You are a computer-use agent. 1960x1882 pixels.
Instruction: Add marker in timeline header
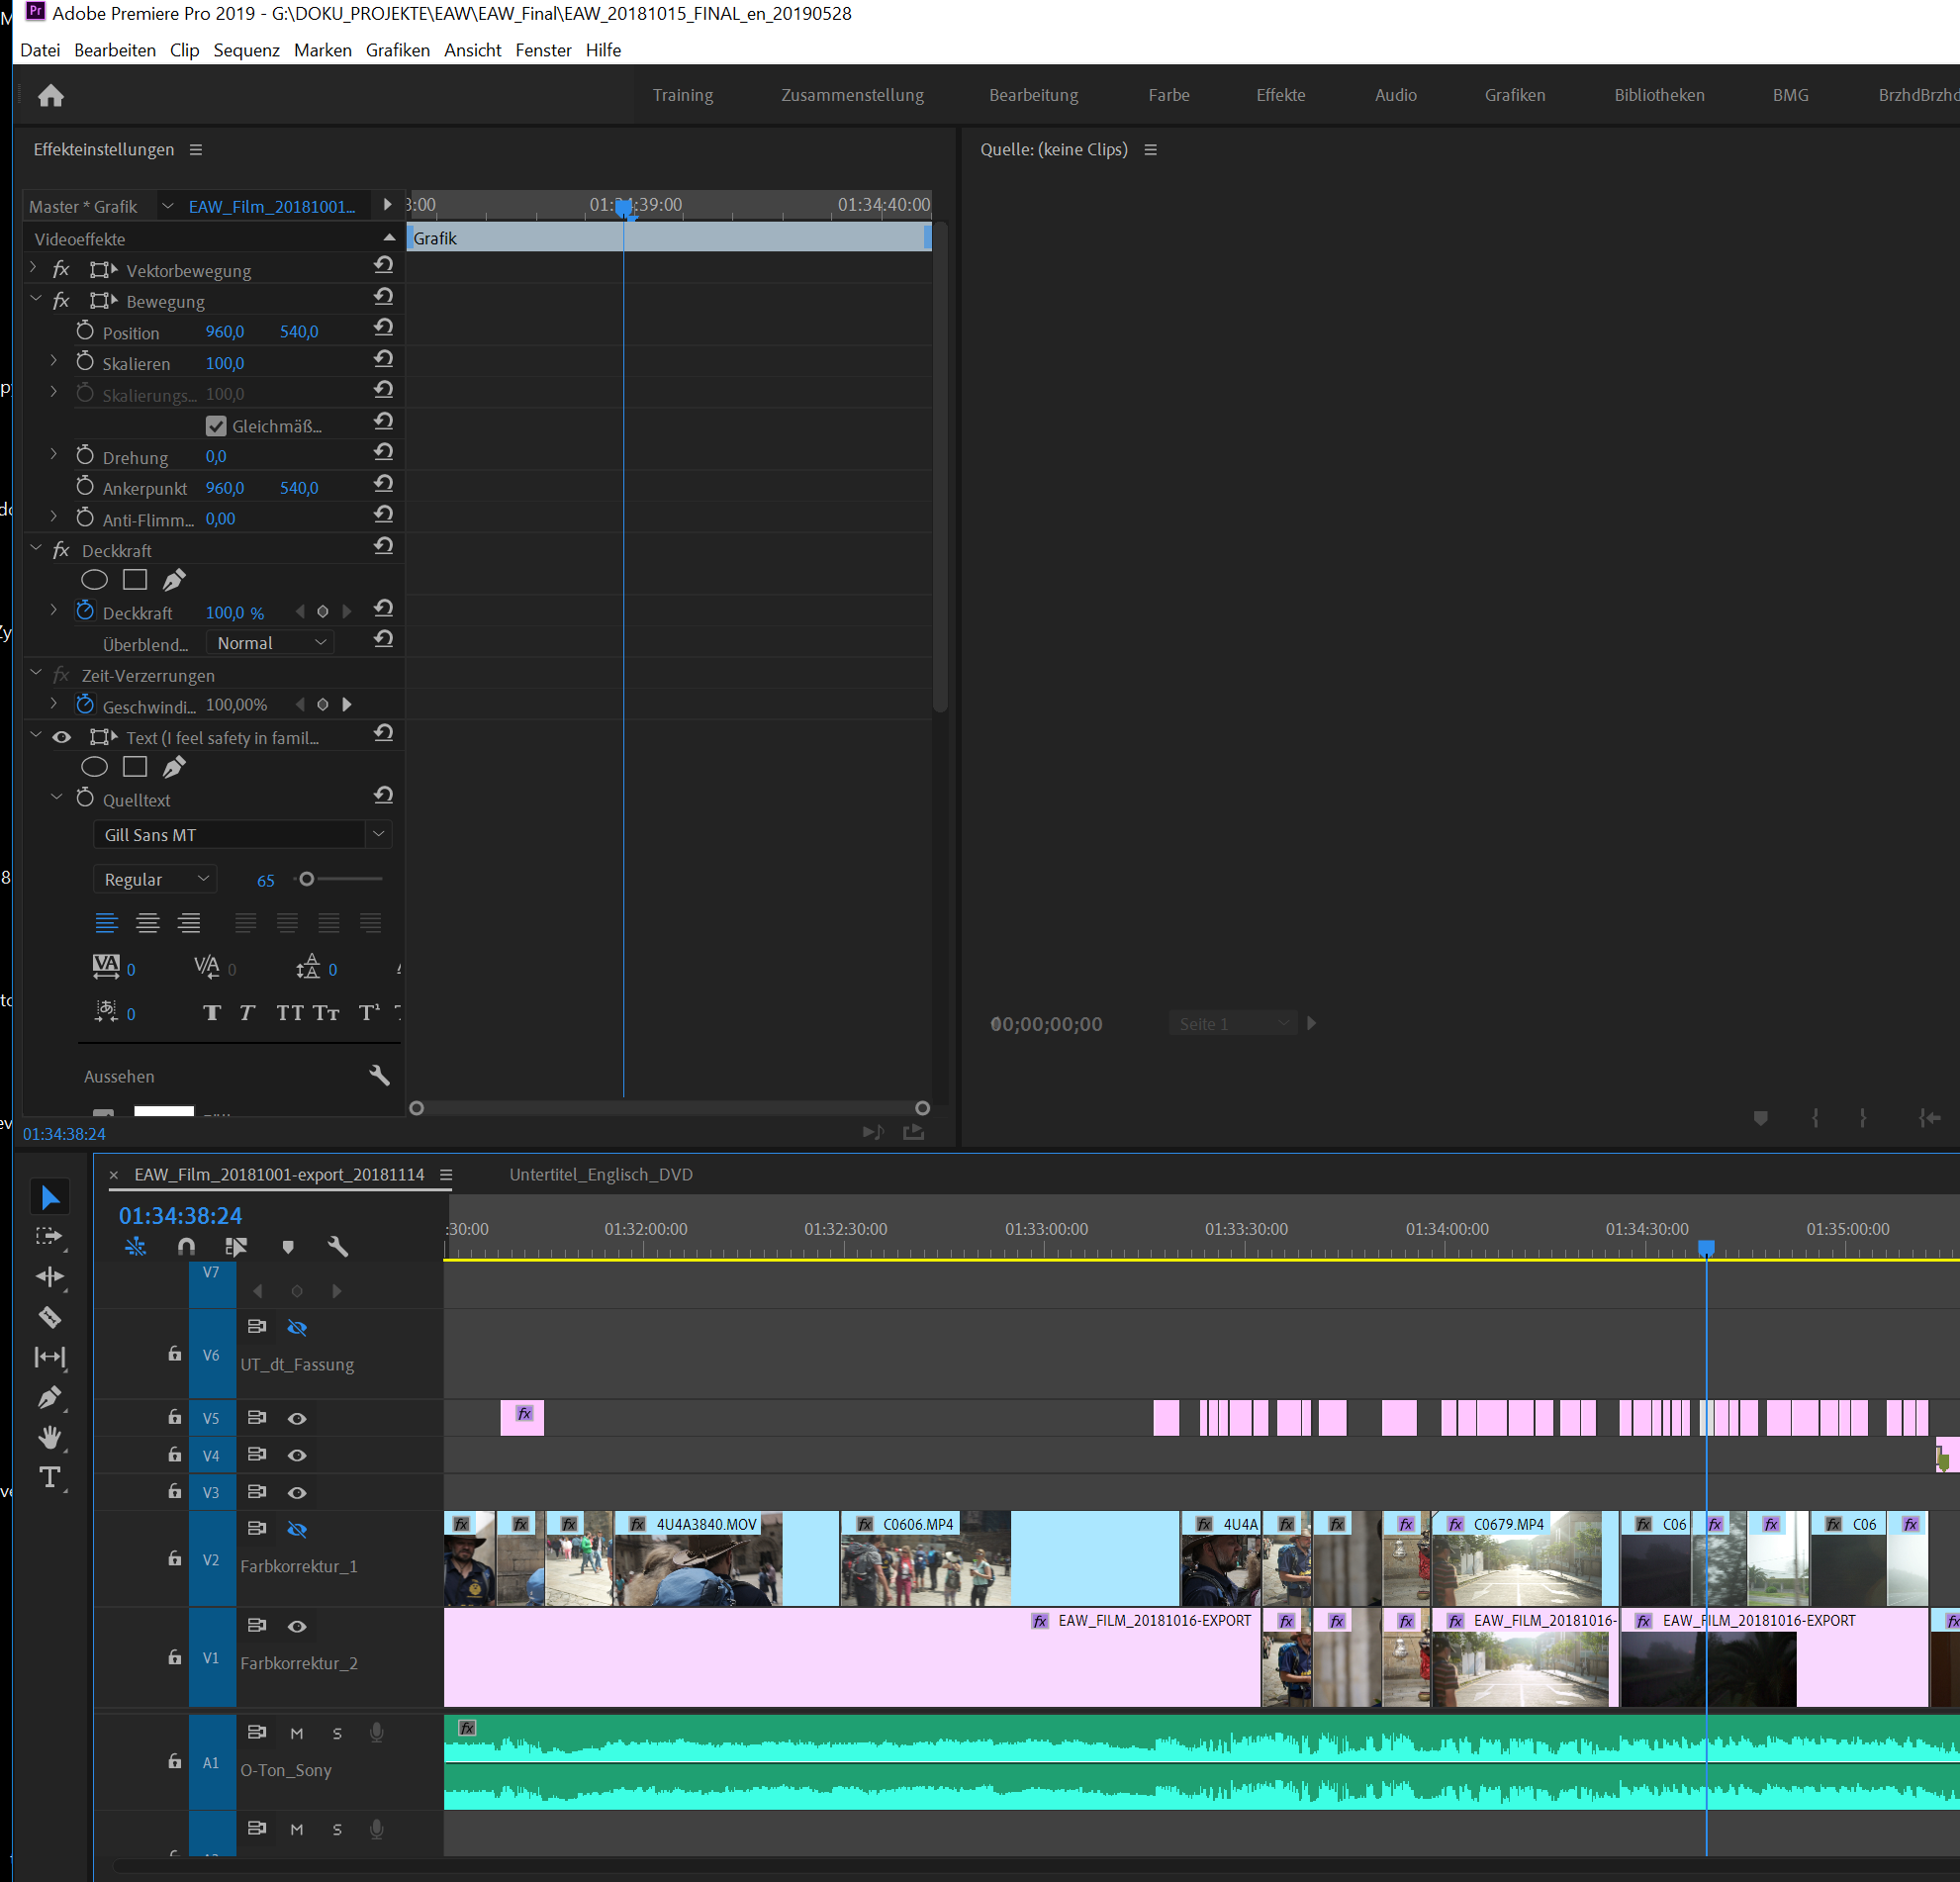(x=288, y=1246)
